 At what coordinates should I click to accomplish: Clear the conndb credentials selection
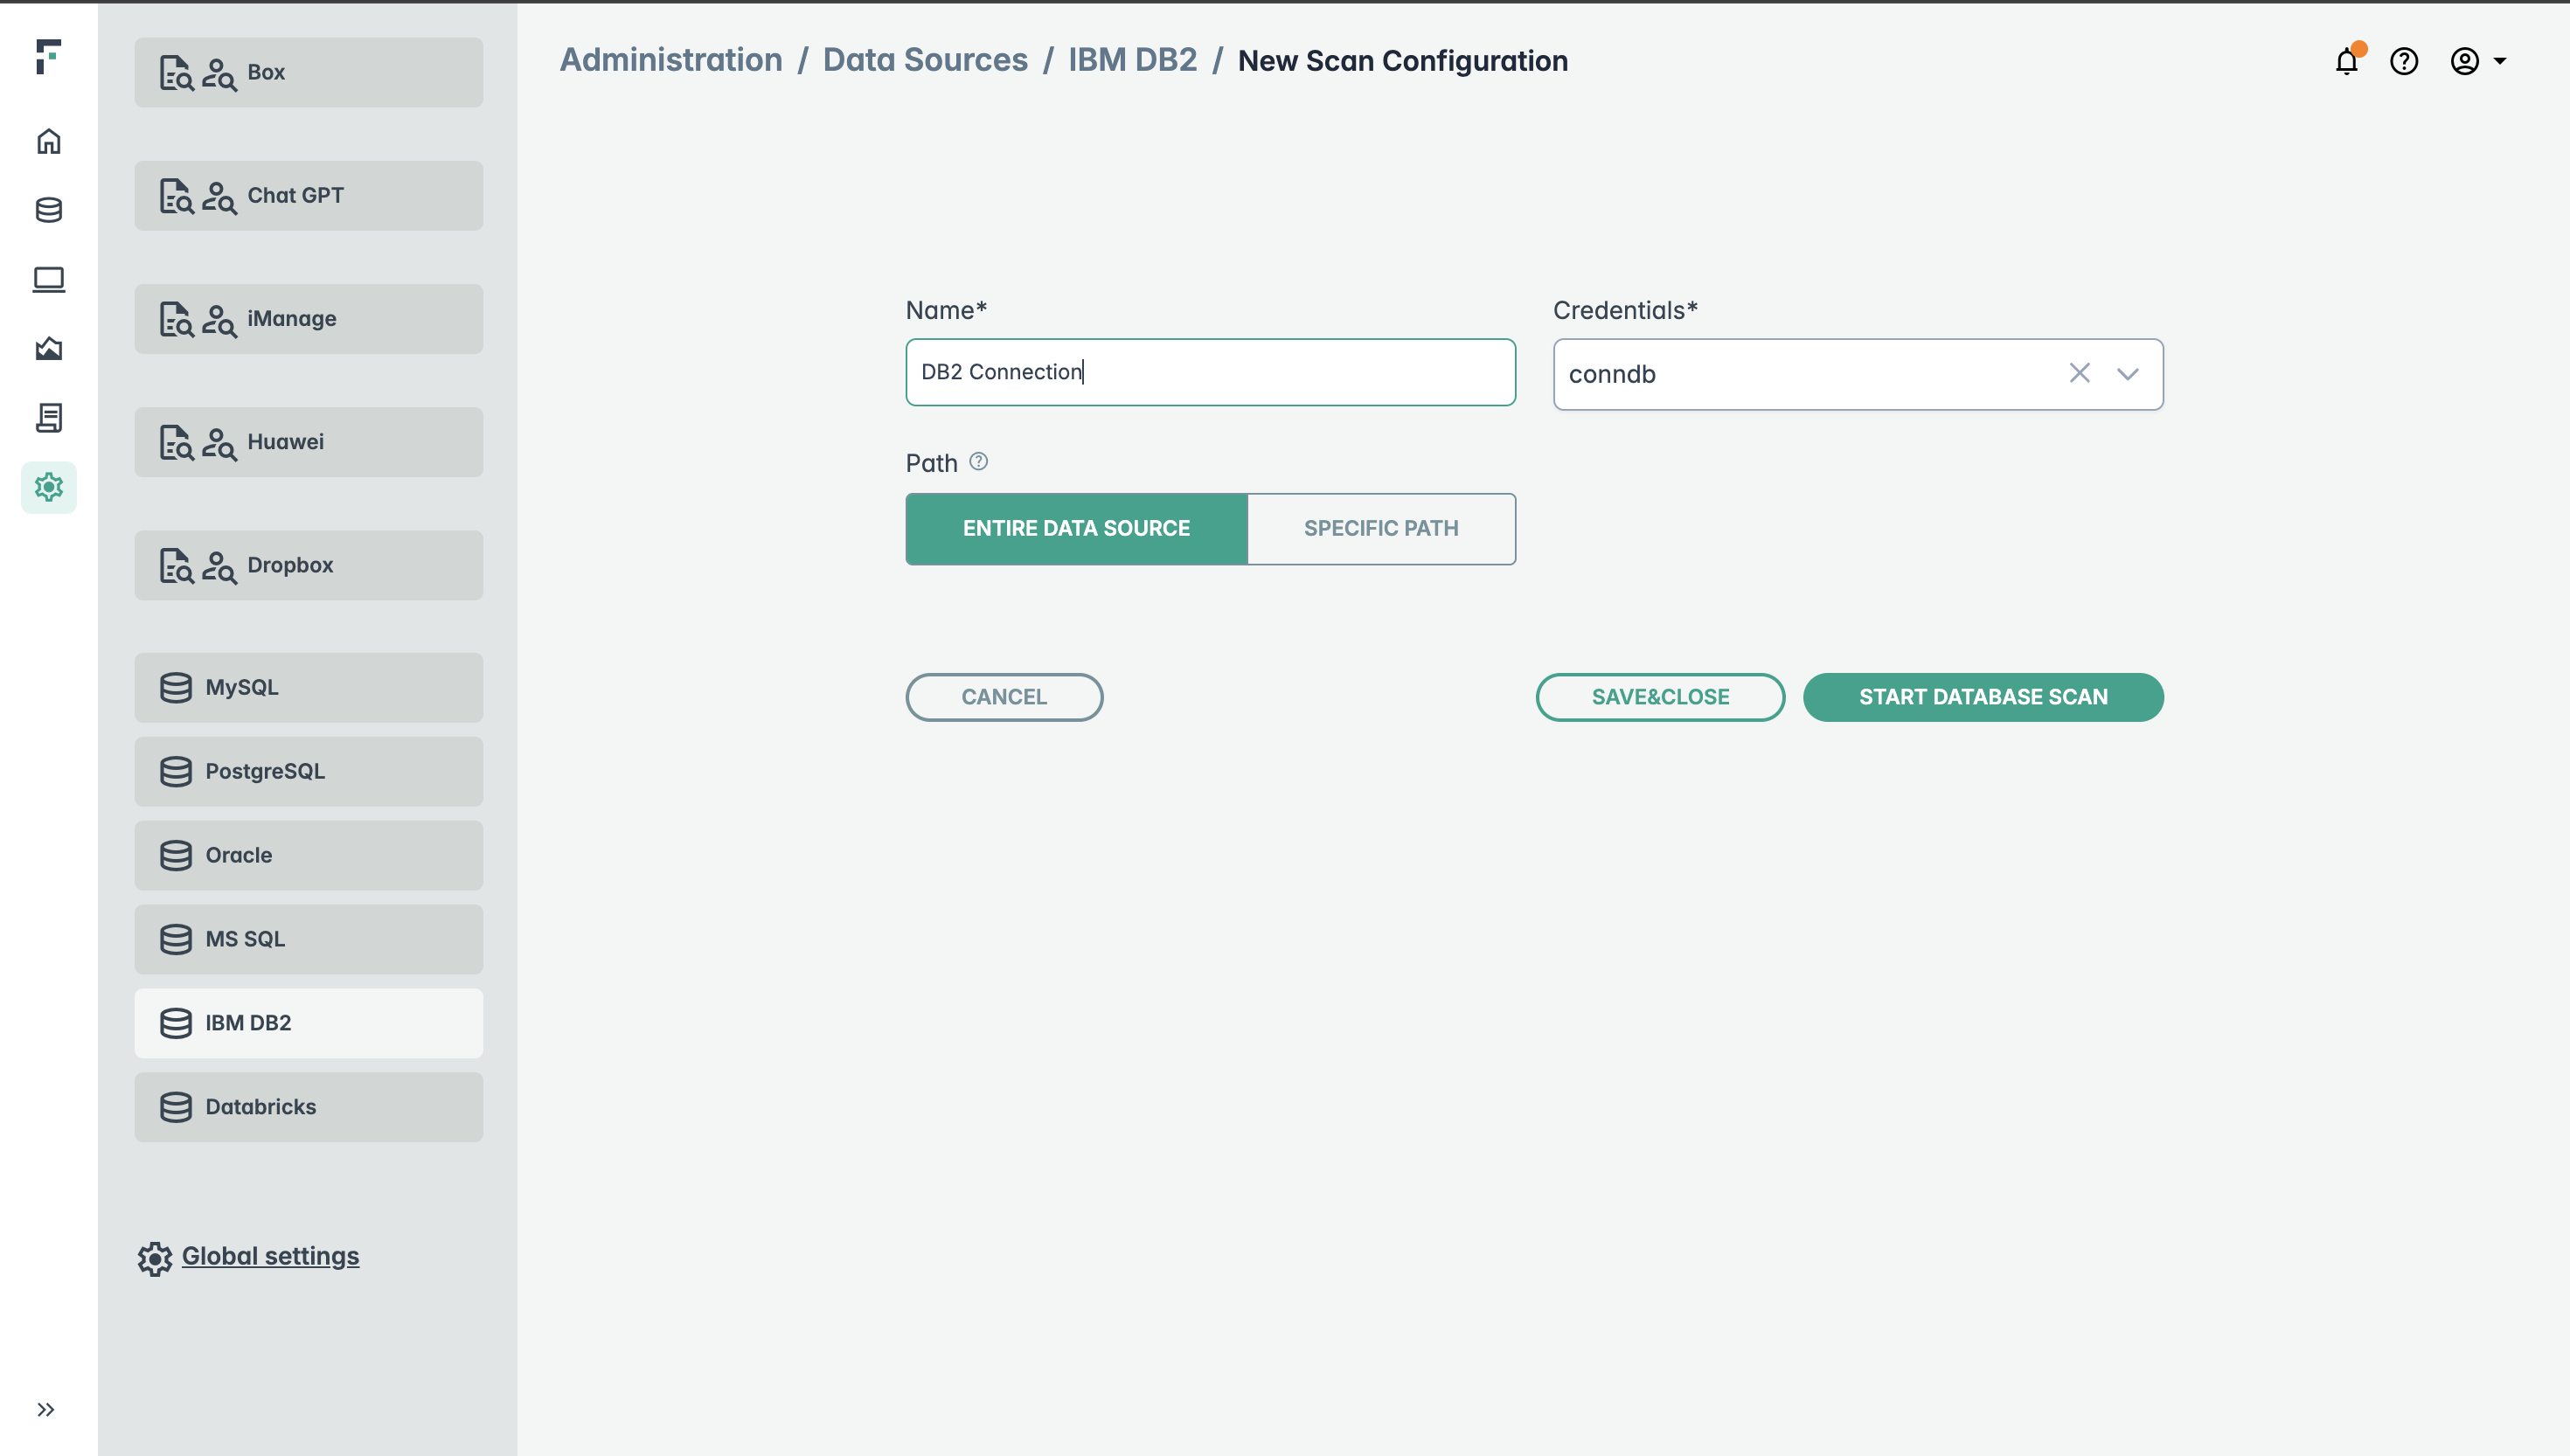click(x=2079, y=373)
